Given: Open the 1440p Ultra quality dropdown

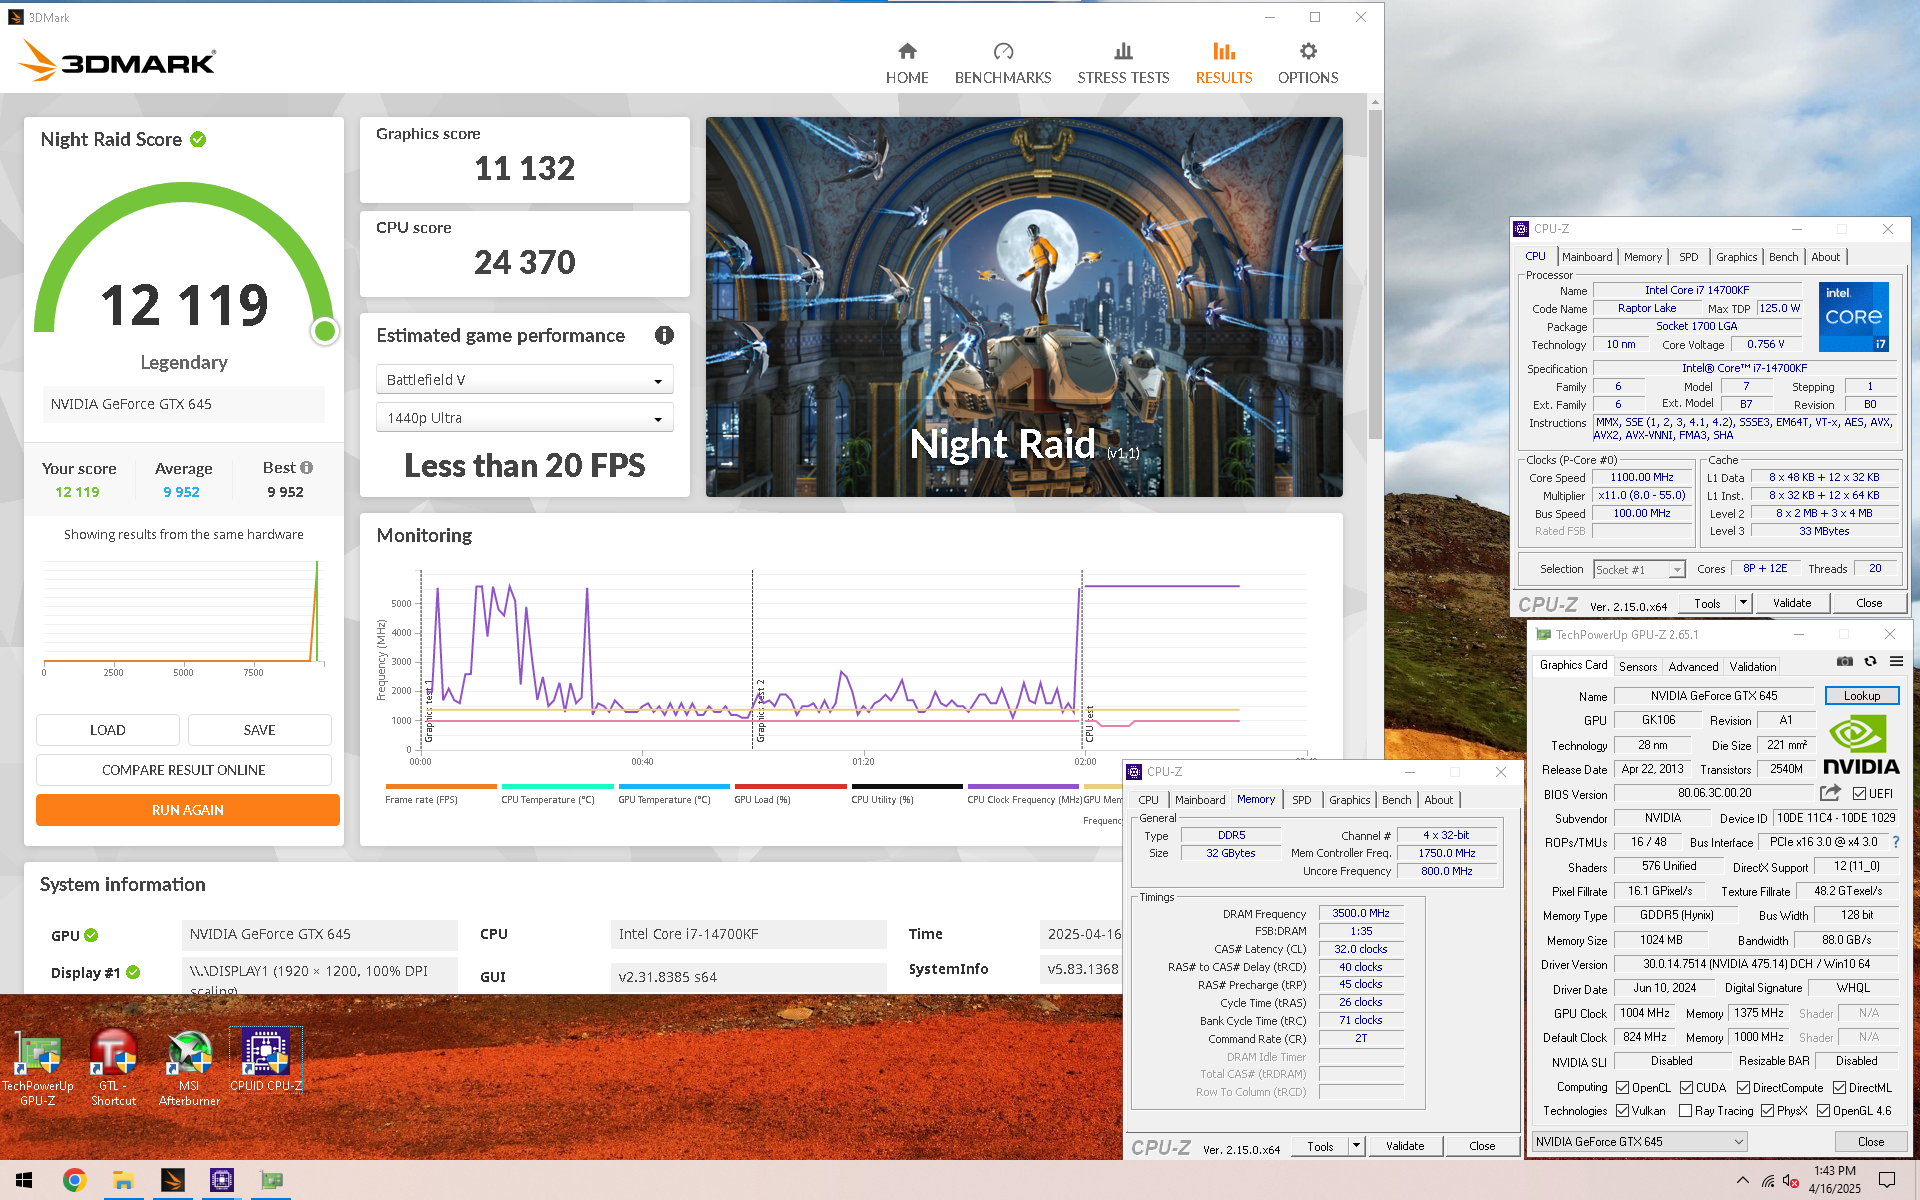Looking at the screenshot, I should (524, 418).
